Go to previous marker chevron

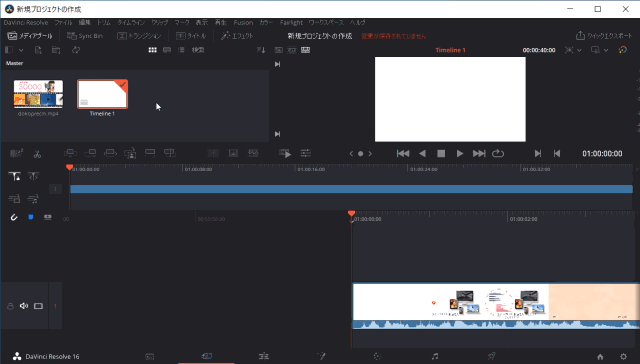351,154
